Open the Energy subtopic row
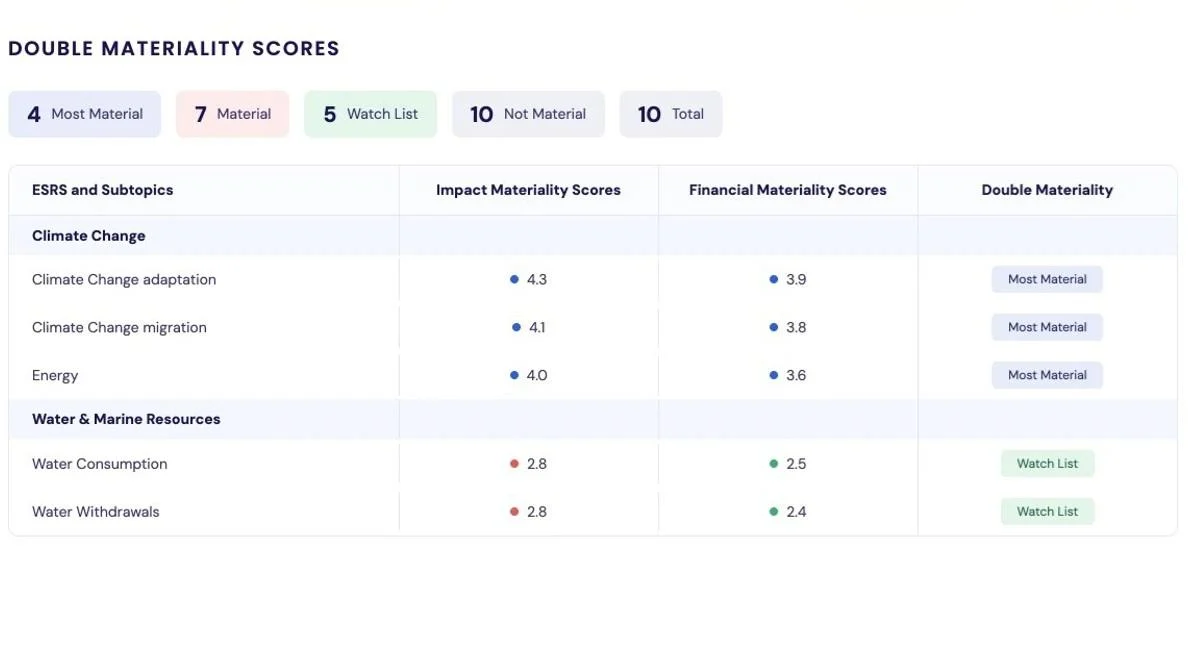 tap(592, 375)
